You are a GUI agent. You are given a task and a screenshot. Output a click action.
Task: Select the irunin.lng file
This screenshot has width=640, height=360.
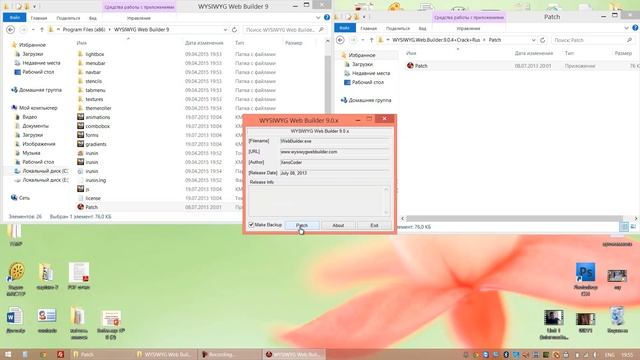tap(96, 180)
